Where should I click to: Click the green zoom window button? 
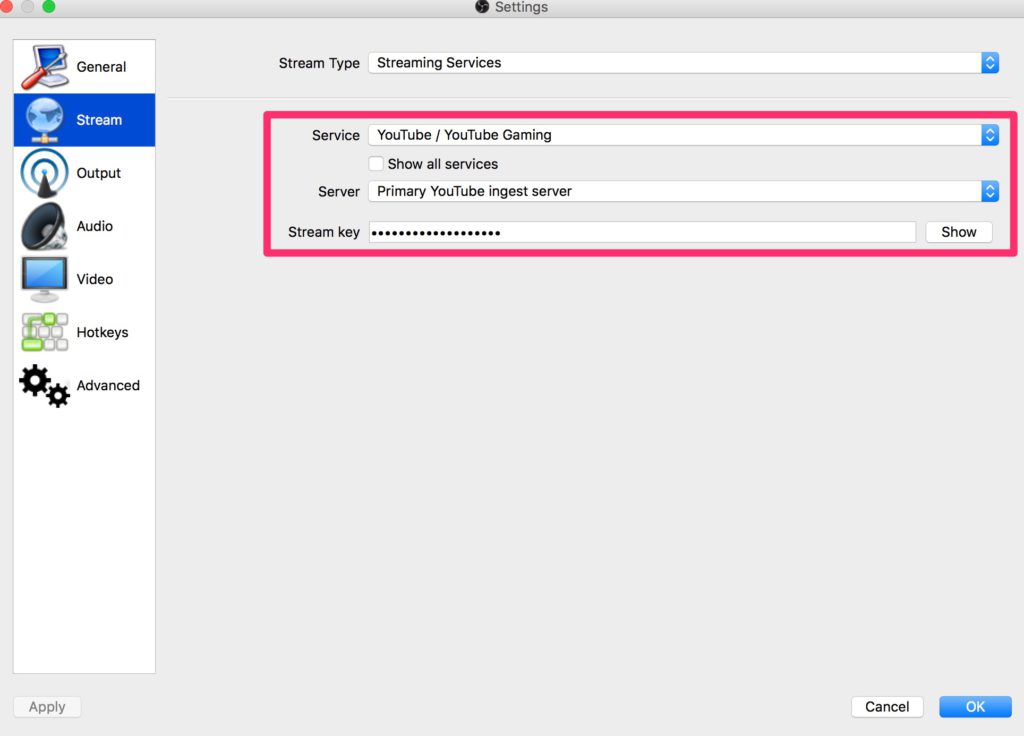point(48,7)
